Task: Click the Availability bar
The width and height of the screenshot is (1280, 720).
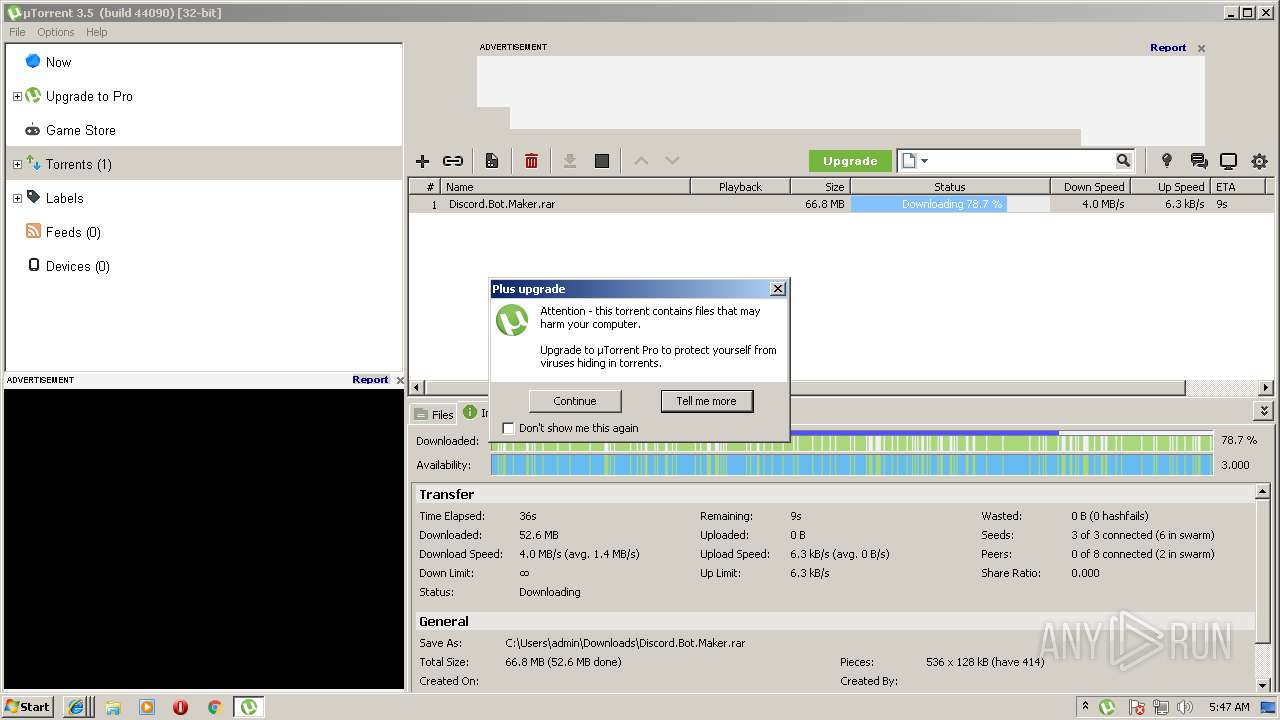Action: click(x=851, y=465)
